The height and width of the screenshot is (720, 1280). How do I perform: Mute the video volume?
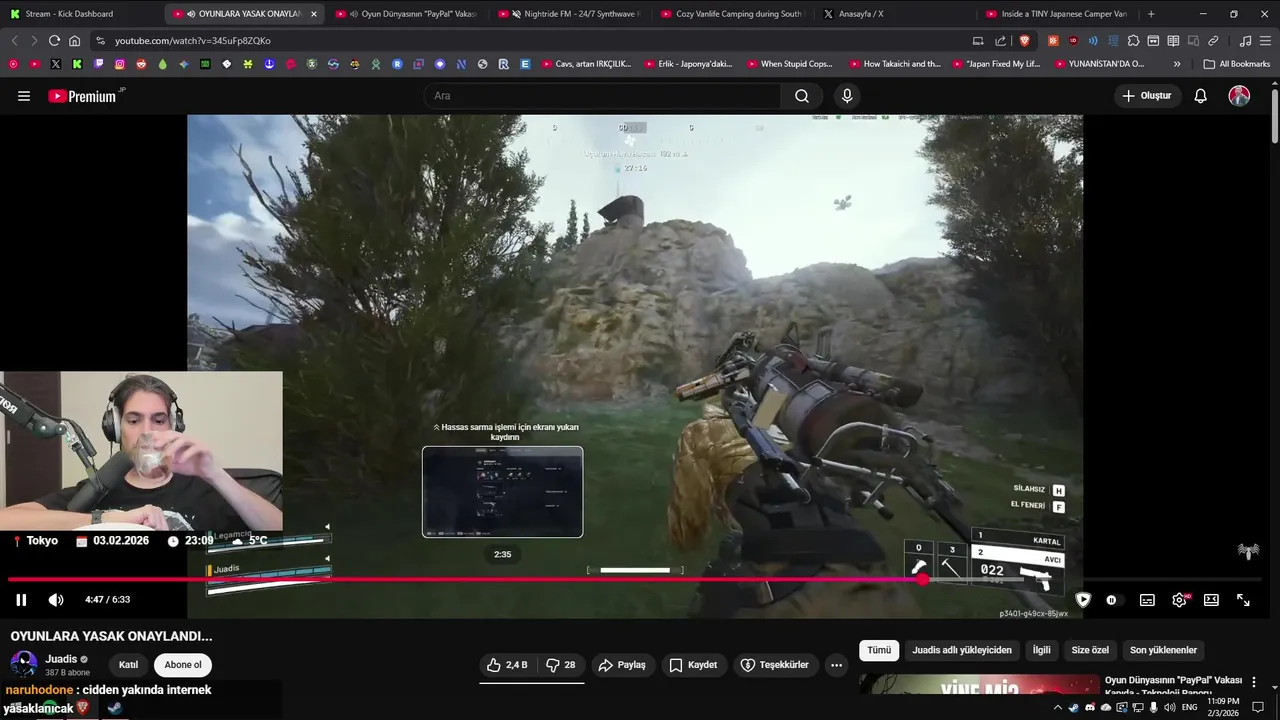click(x=56, y=600)
